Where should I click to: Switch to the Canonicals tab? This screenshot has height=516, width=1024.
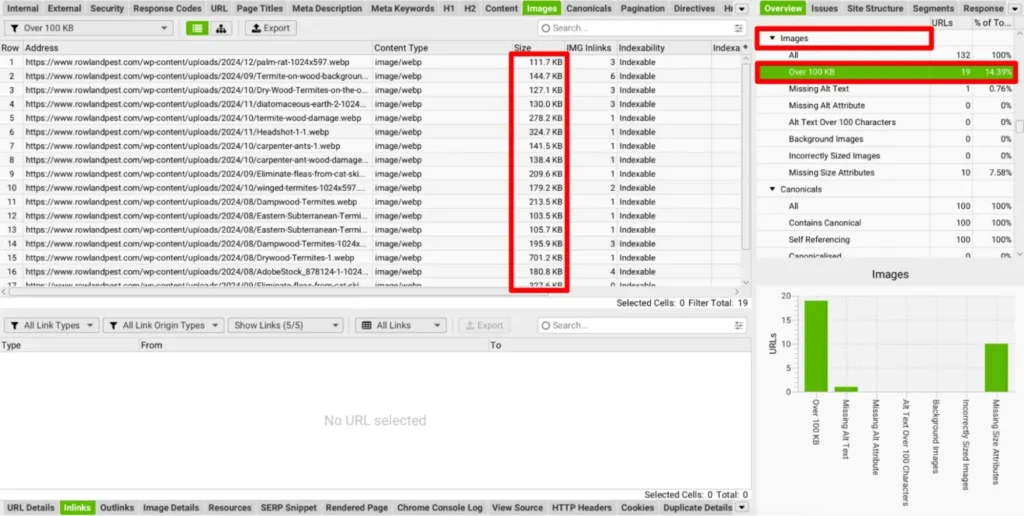(588, 8)
